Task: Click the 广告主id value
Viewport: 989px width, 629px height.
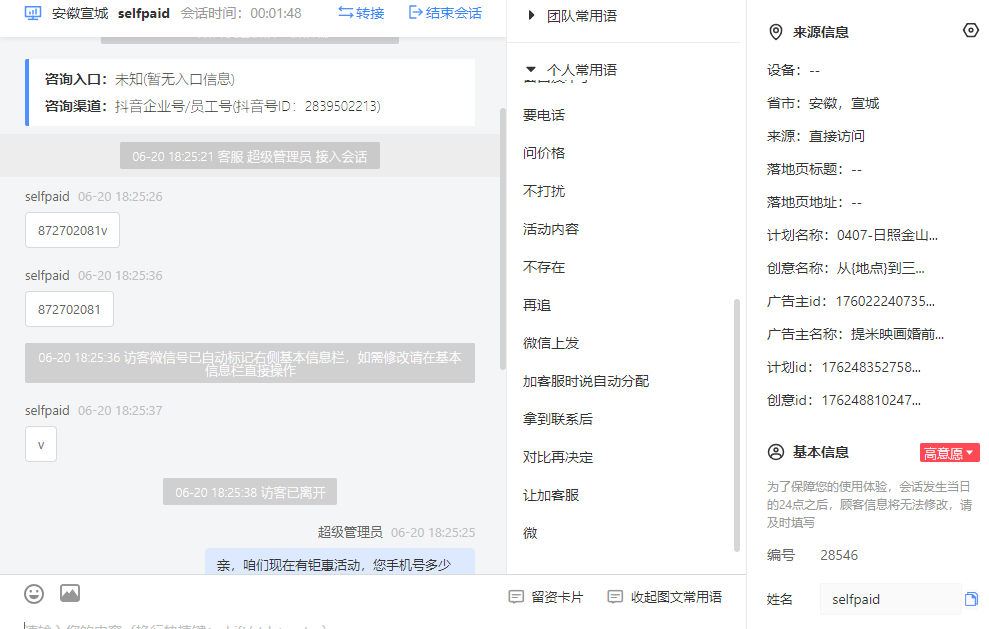Action: pos(885,302)
